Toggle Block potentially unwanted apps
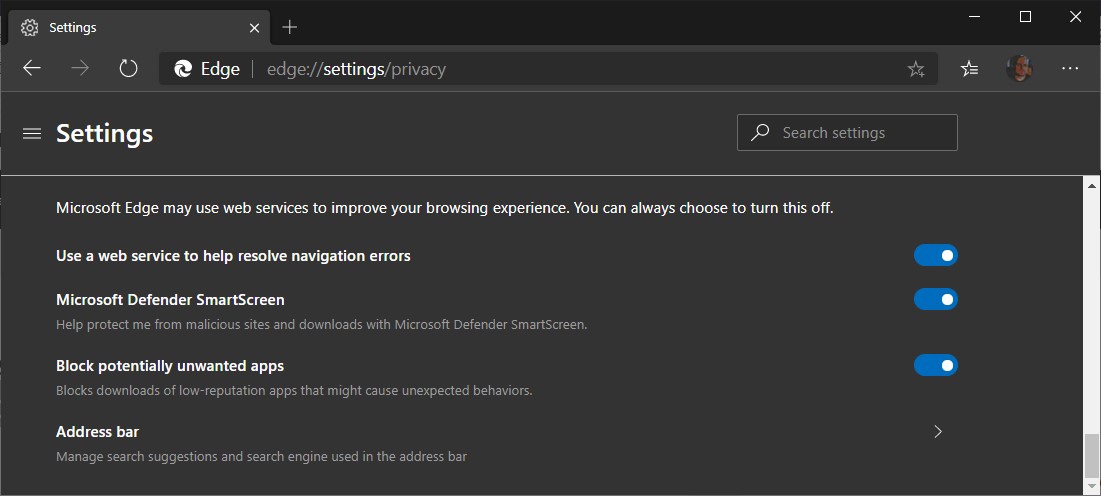The image size is (1101, 496). tap(935, 365)
